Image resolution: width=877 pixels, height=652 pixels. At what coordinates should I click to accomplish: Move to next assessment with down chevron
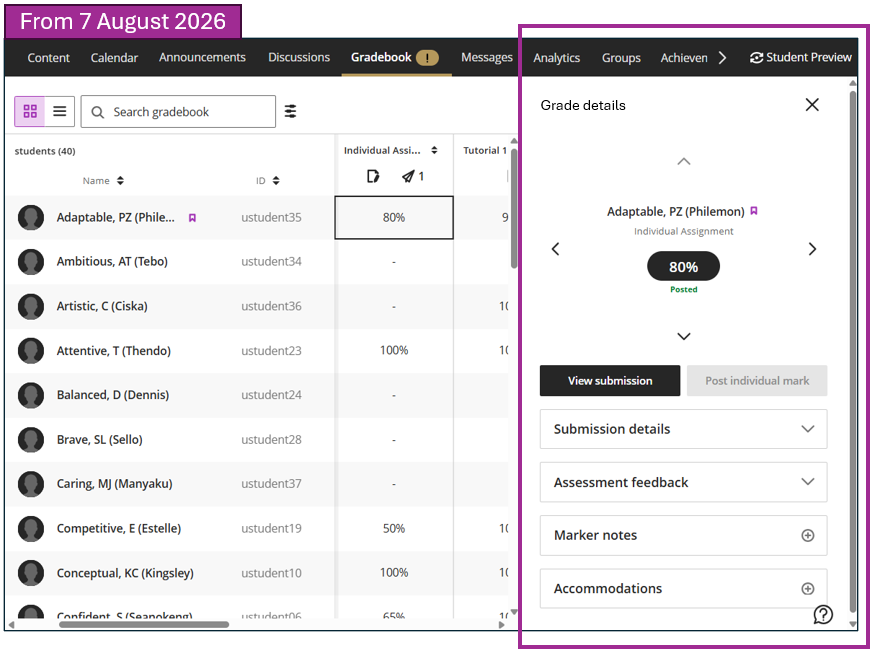pos(683,336)
